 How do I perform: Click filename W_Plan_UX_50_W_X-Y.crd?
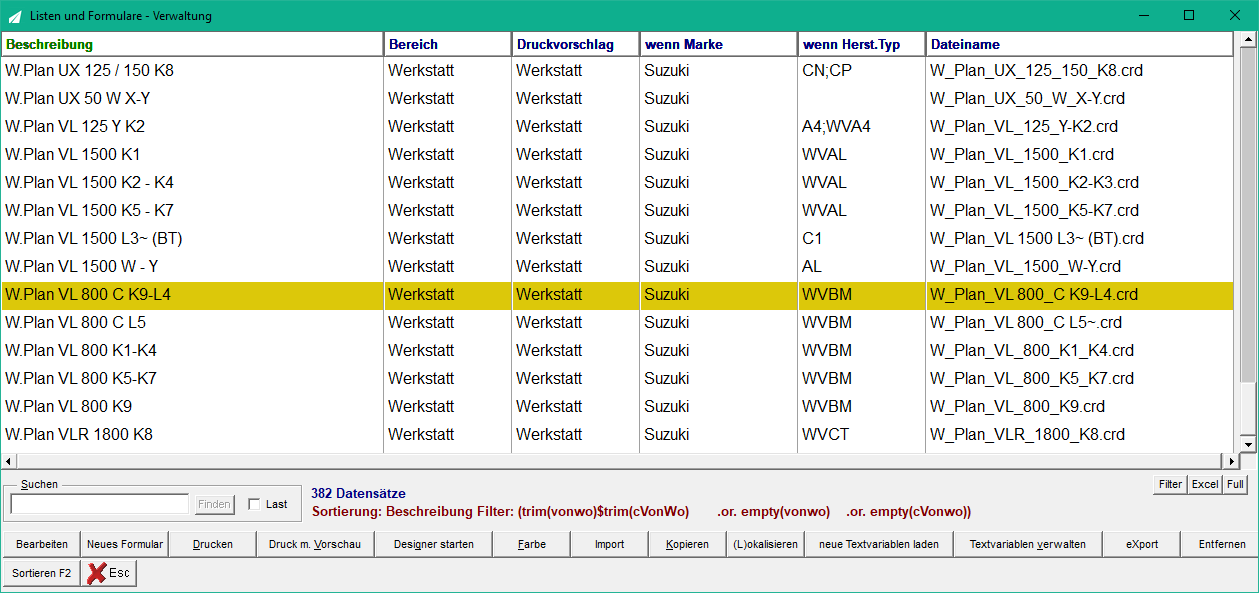tap(1027, 99)
